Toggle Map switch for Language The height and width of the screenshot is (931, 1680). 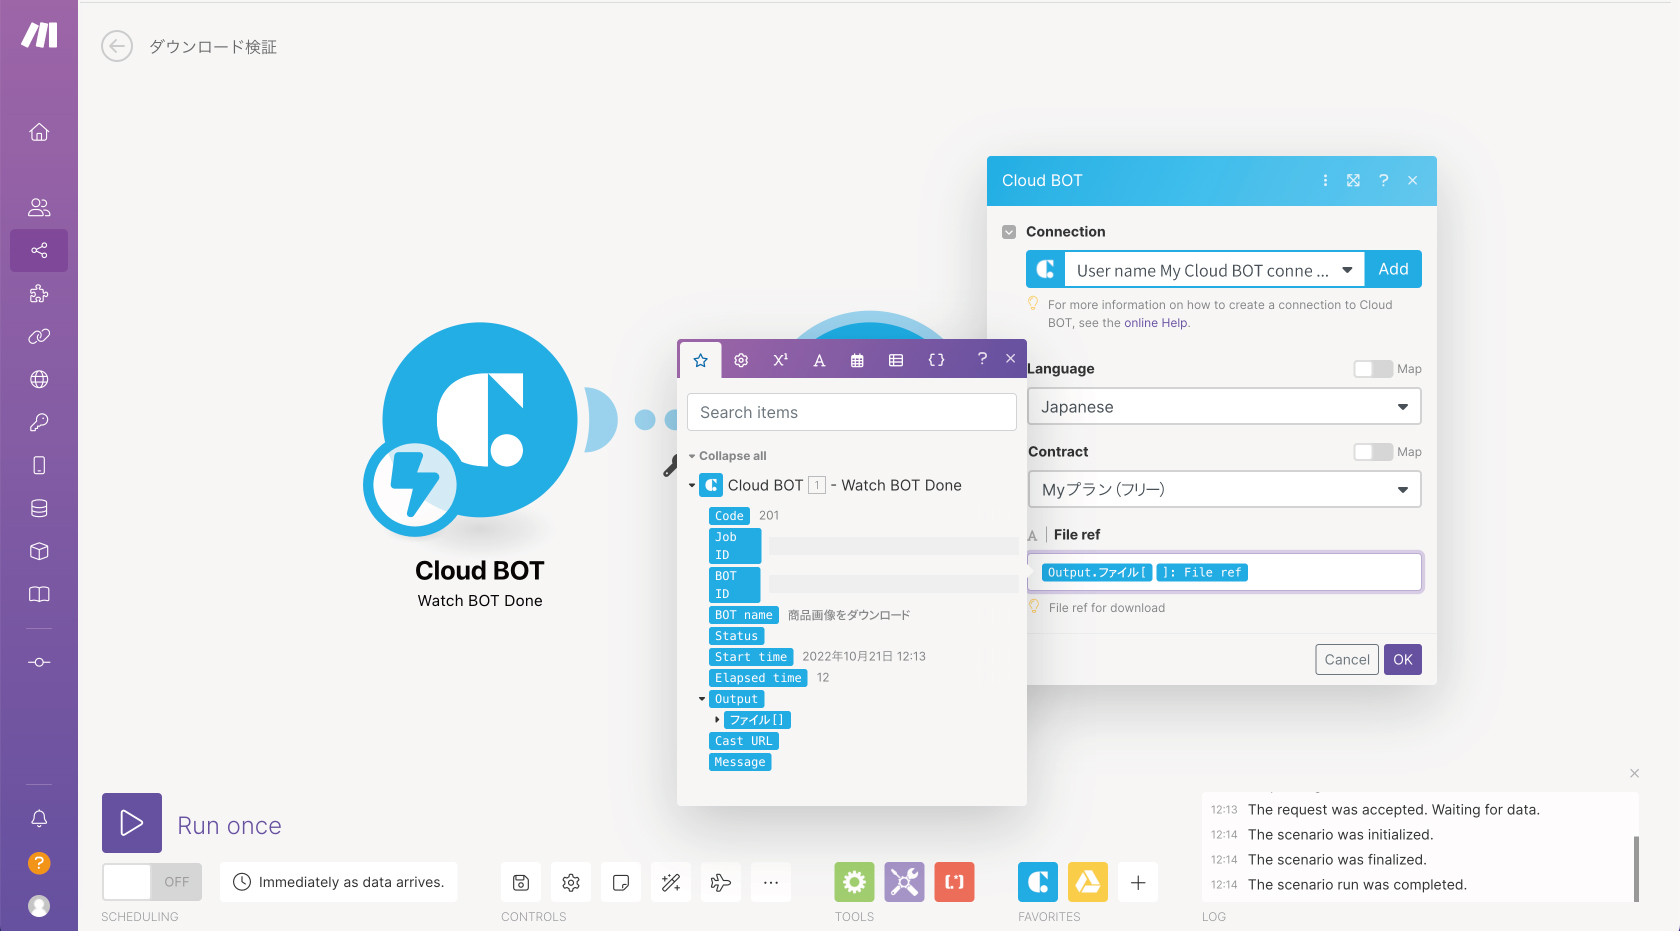[x=1373, y=369]
